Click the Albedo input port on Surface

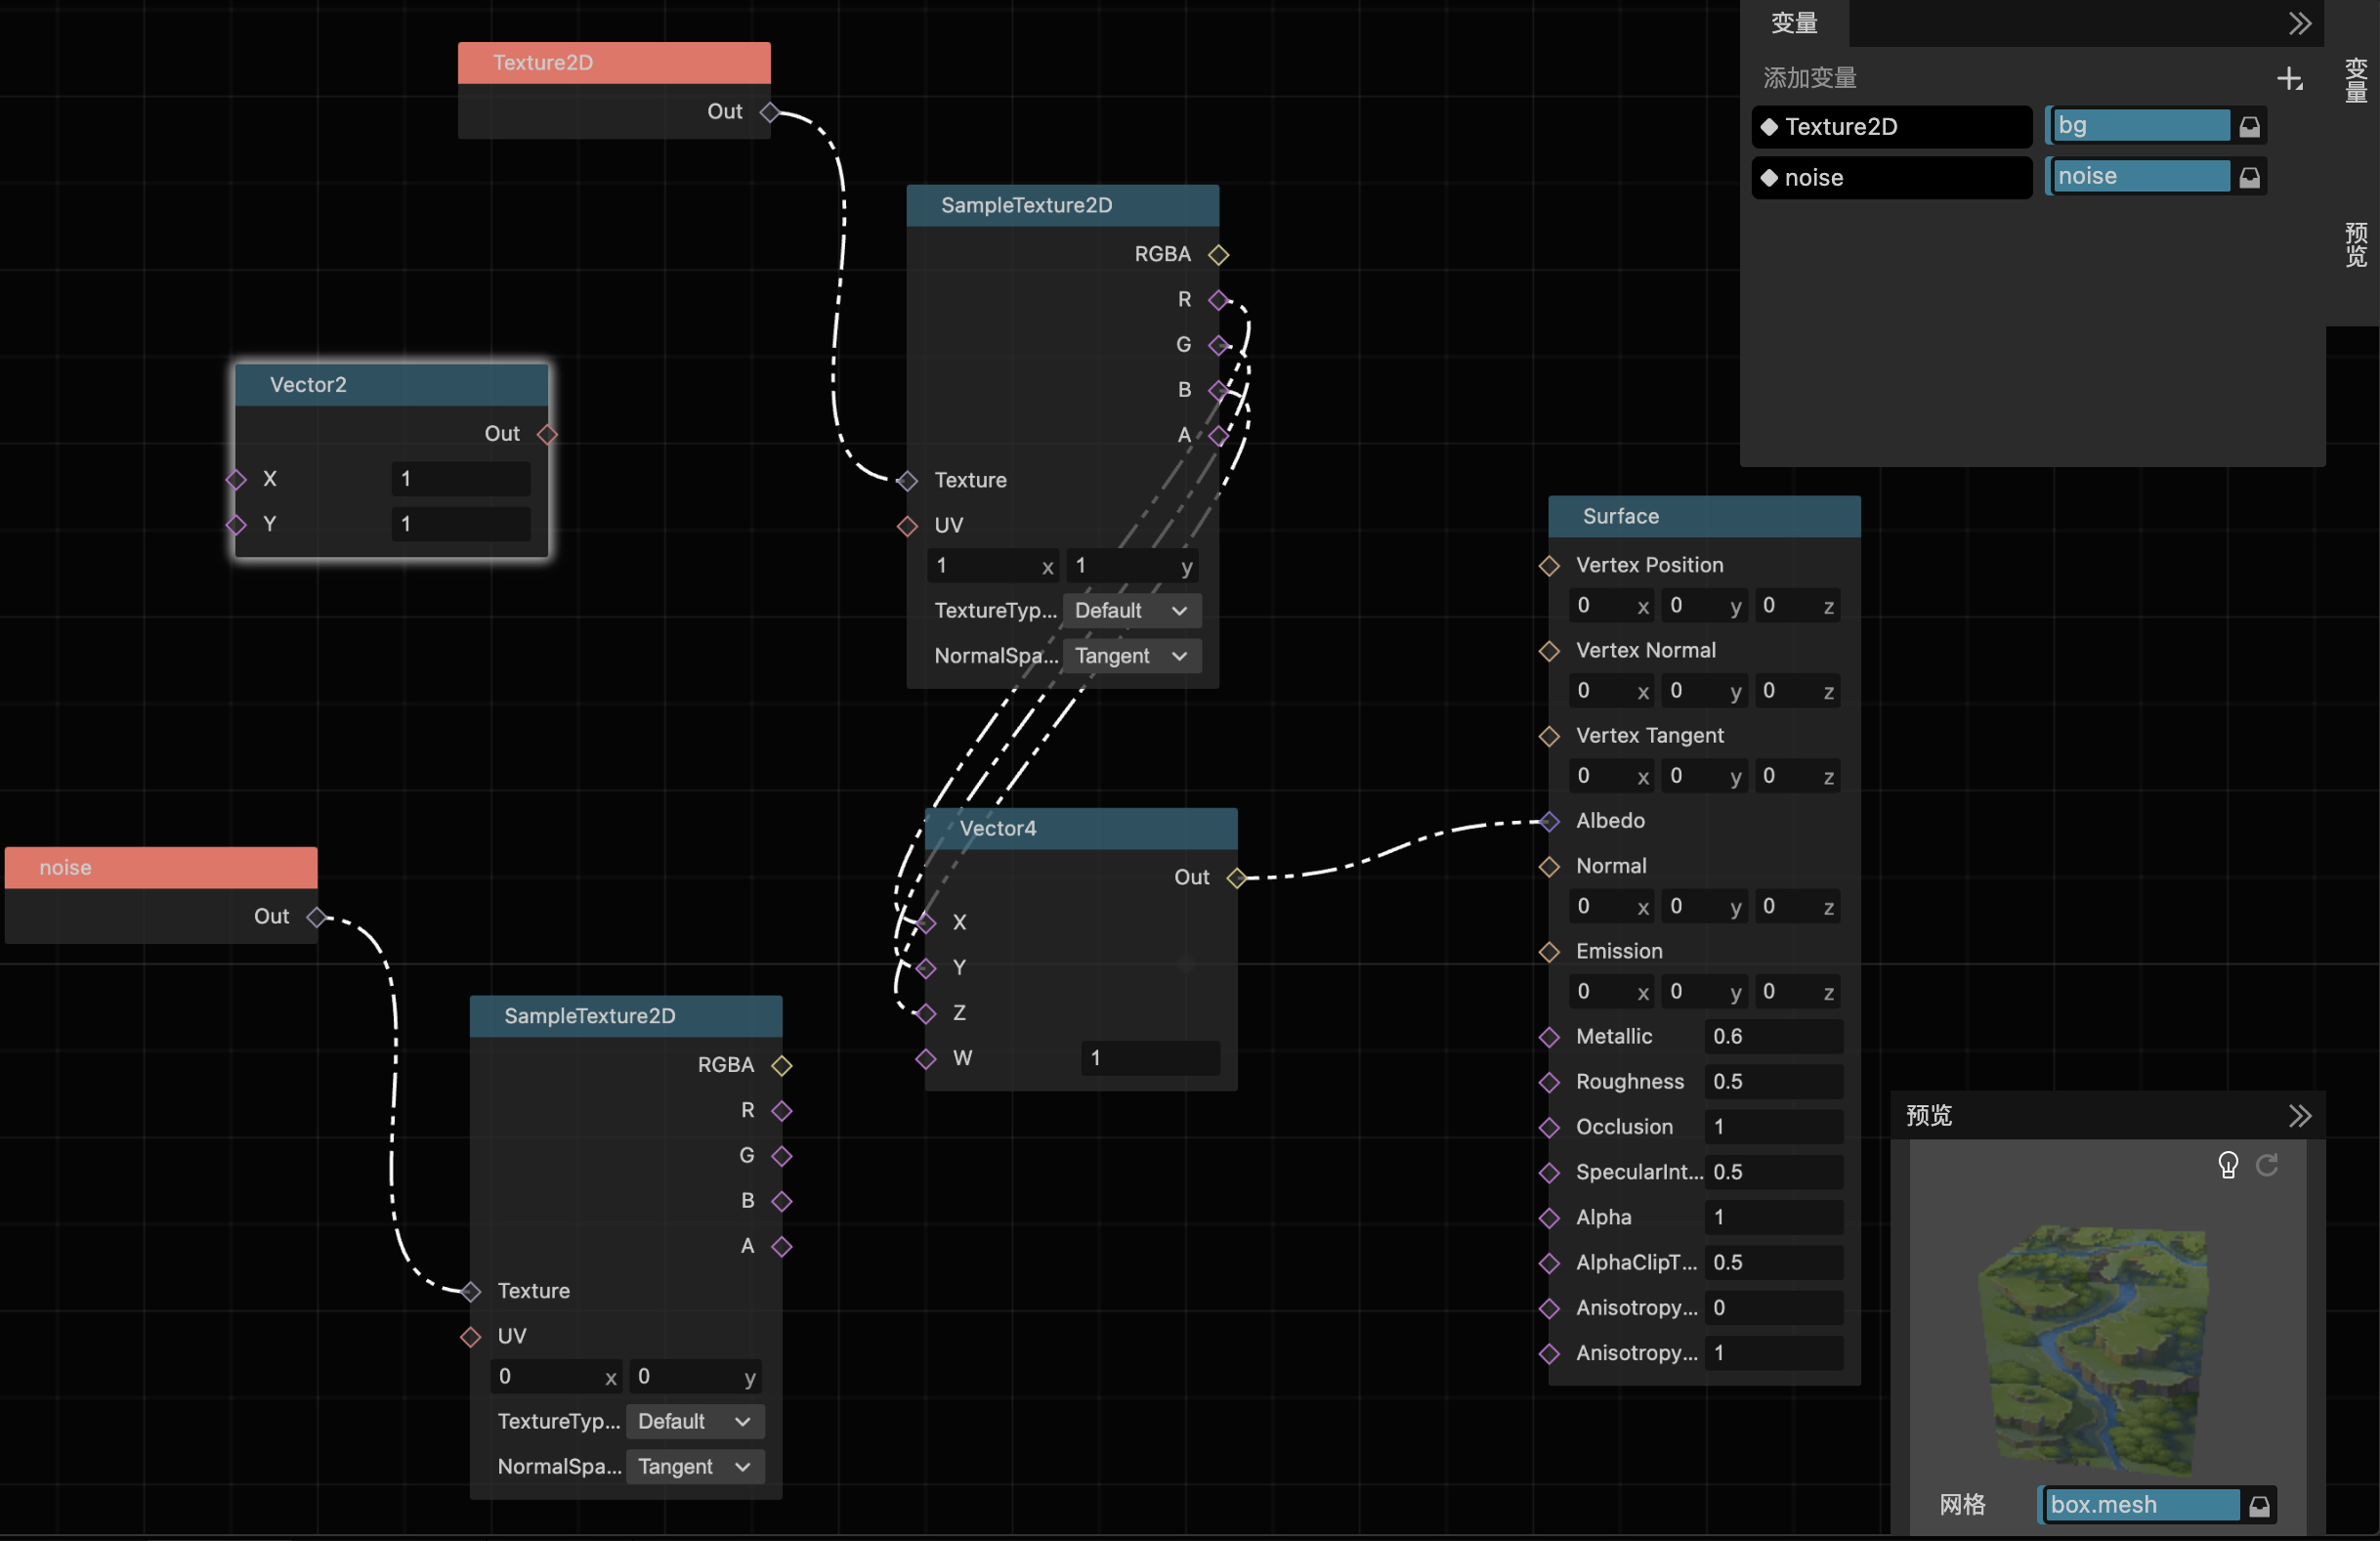pyautogui.click(x=1549, y=822)
